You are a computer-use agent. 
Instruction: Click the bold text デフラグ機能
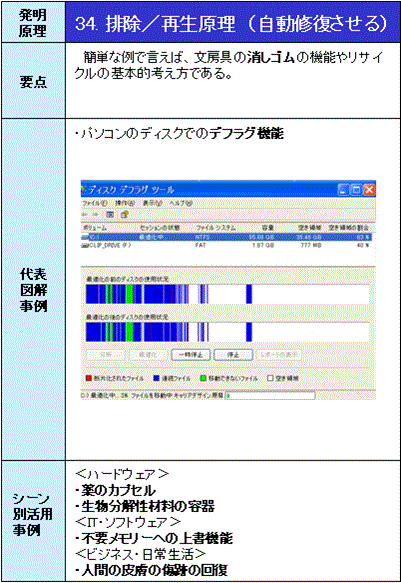[246, 133]
